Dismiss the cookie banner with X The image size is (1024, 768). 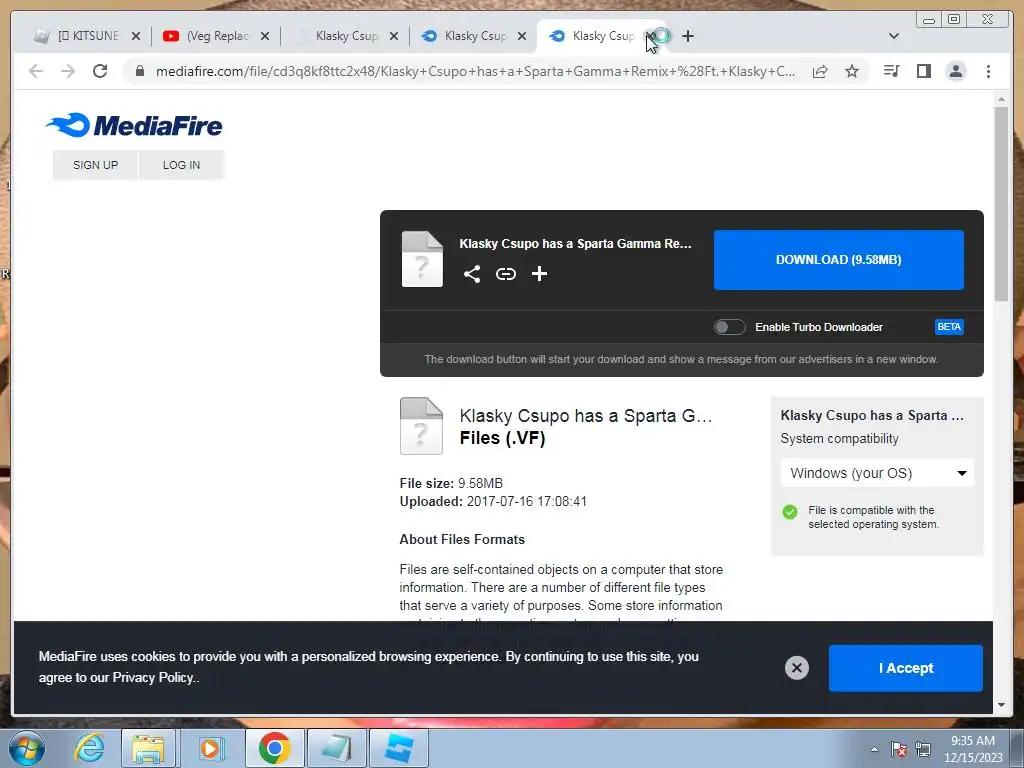coord(797,667)
